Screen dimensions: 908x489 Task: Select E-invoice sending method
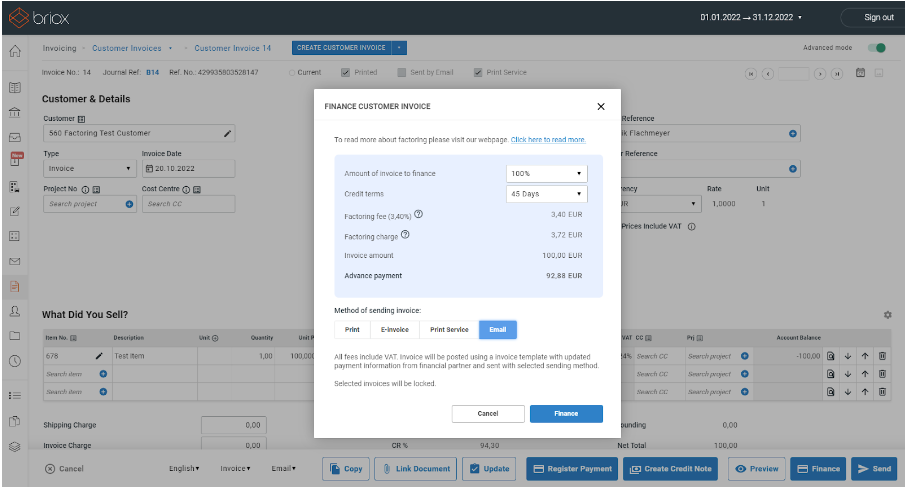pos(394,329)
